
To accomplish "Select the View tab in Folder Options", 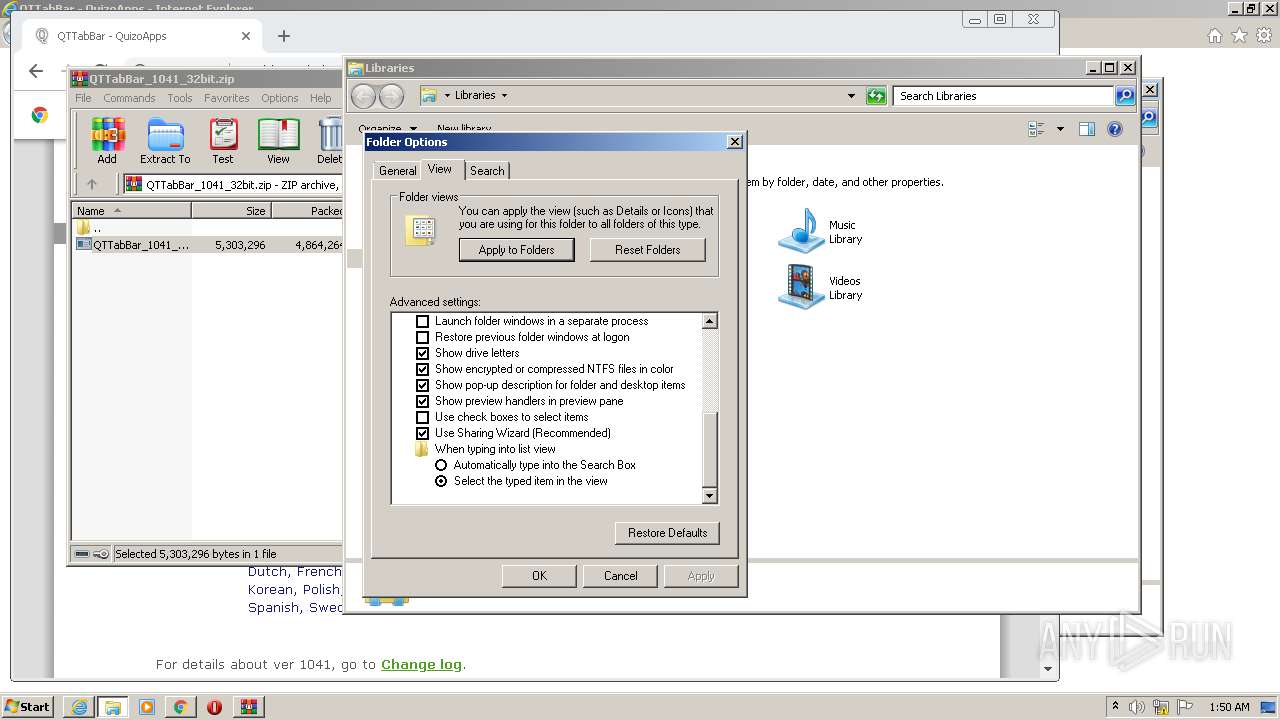I will [440, 169].
